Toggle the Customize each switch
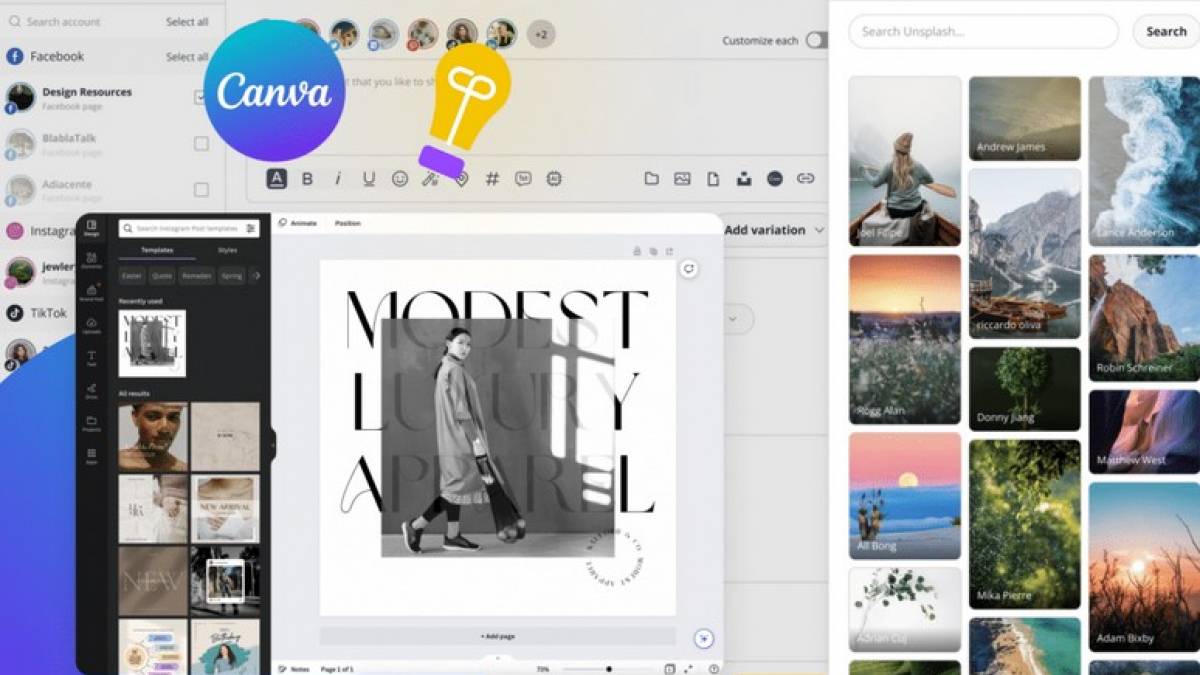Viewport: 1200px width, 675px height. point(816,40)
